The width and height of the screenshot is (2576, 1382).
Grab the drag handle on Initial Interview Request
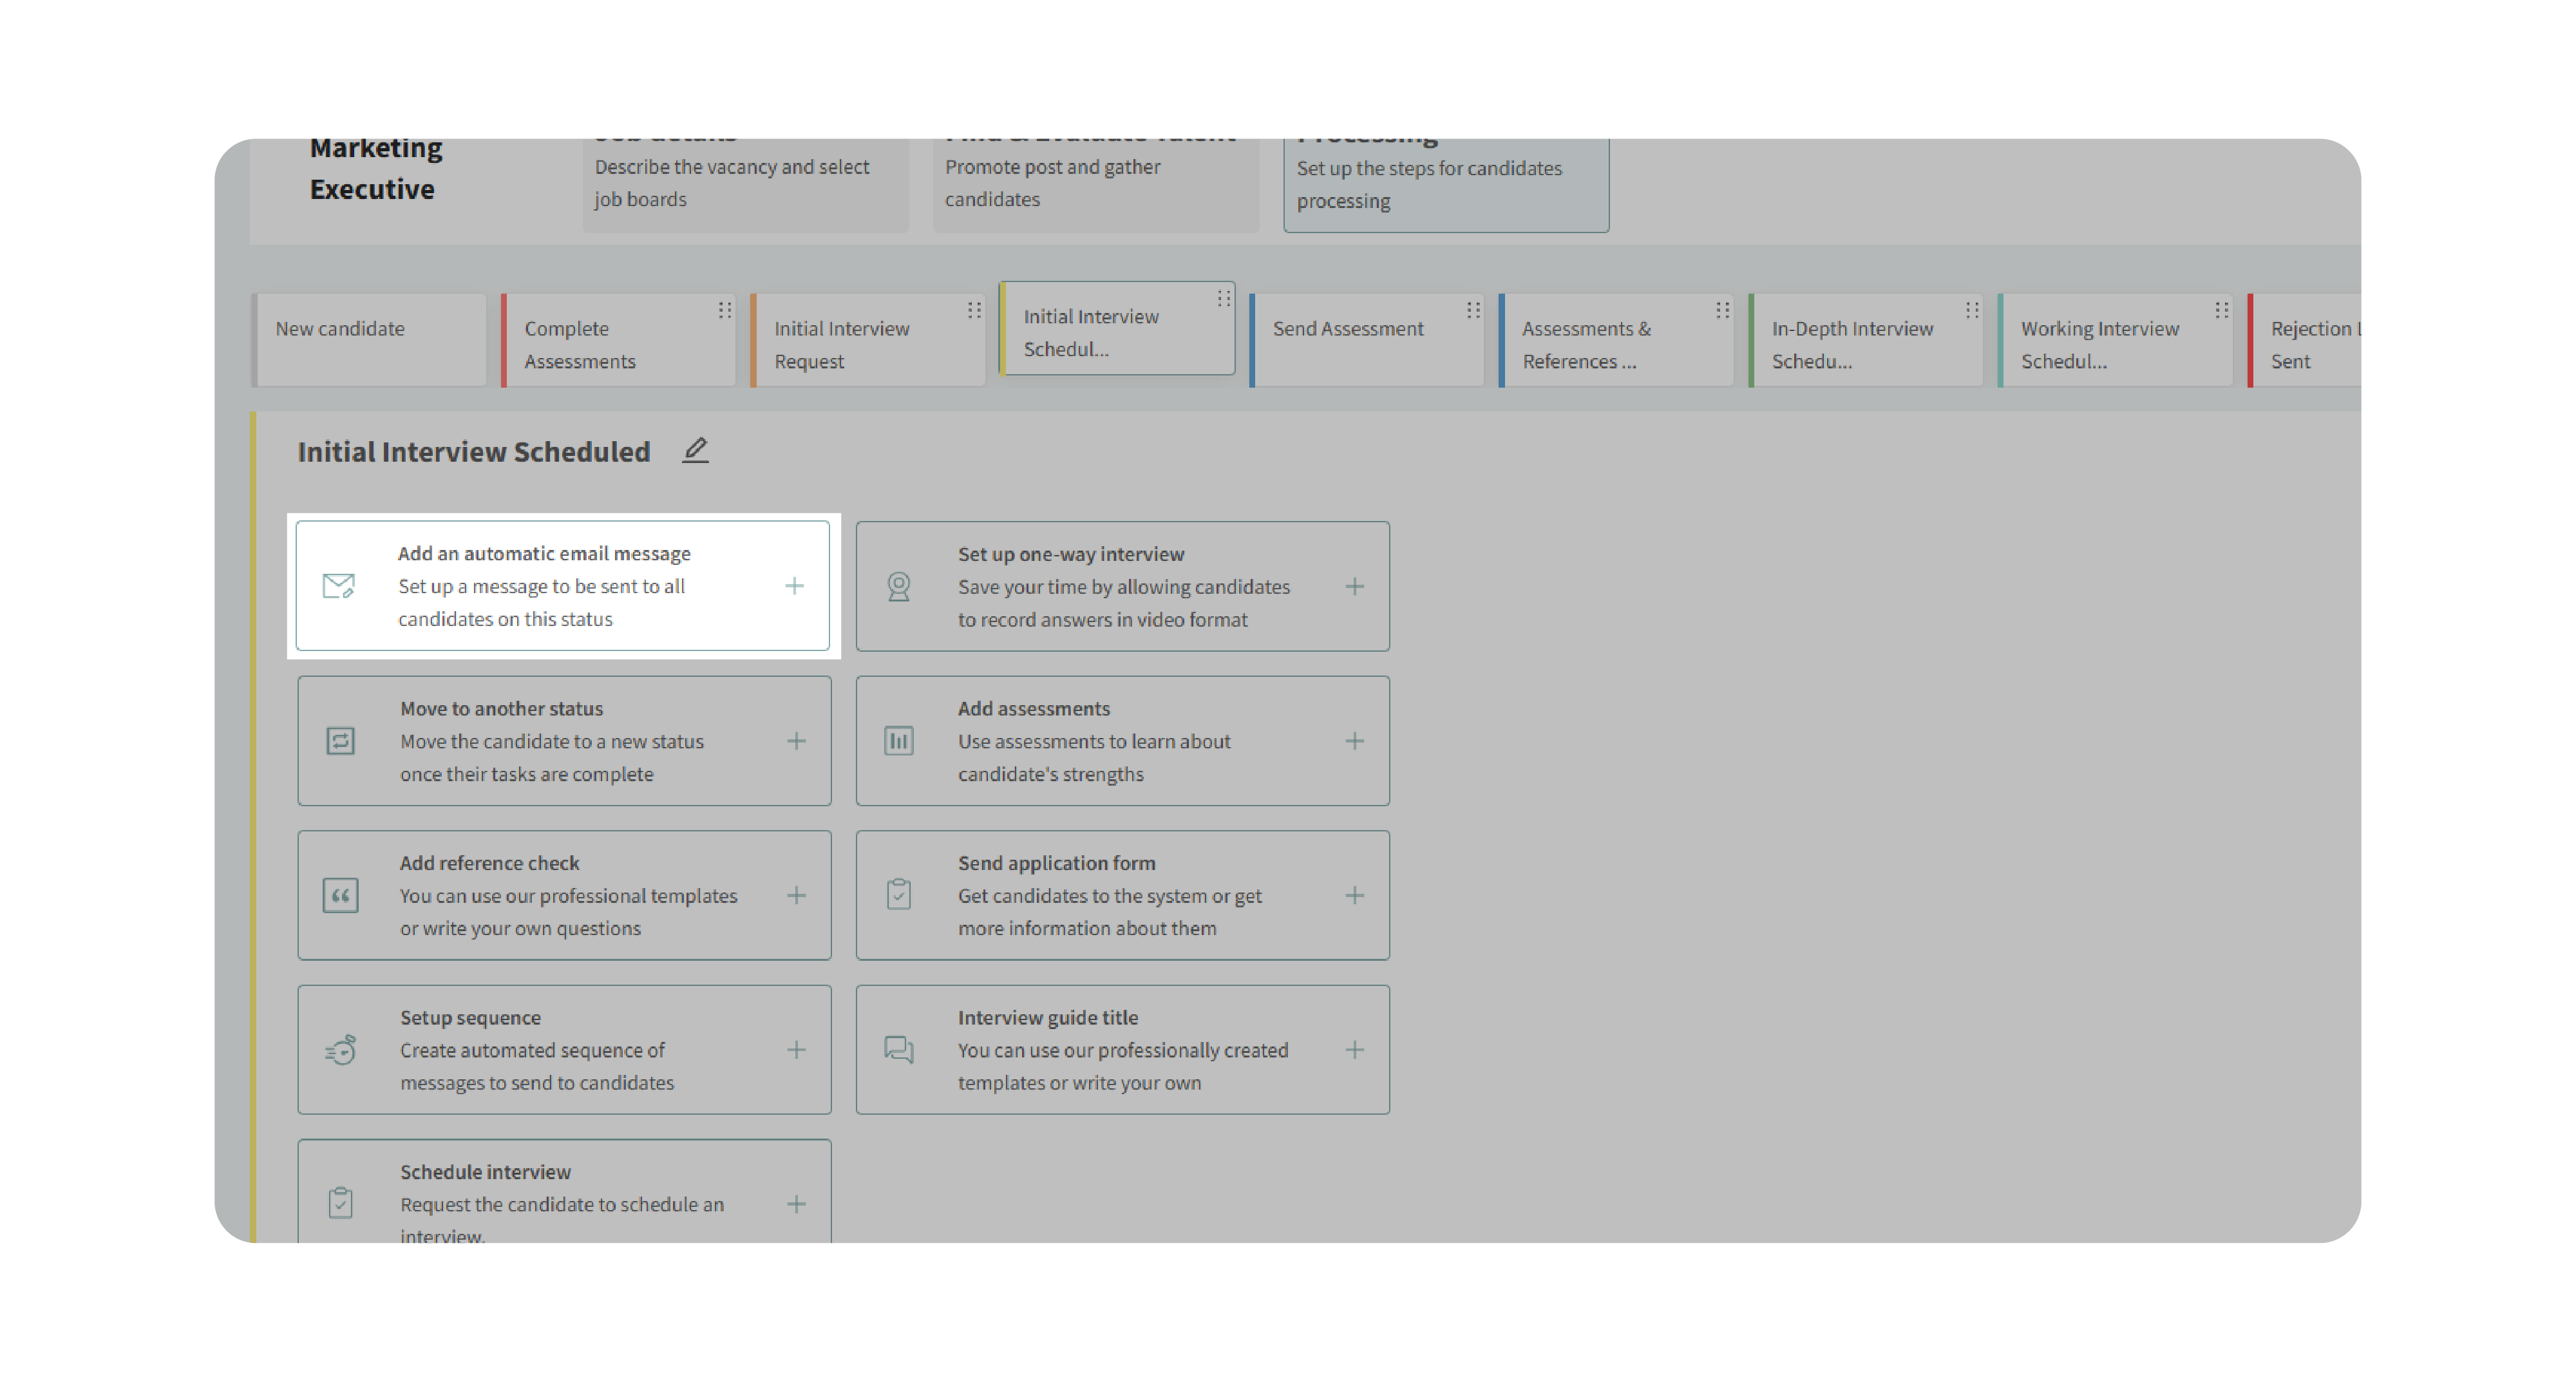tap(974, 311)
